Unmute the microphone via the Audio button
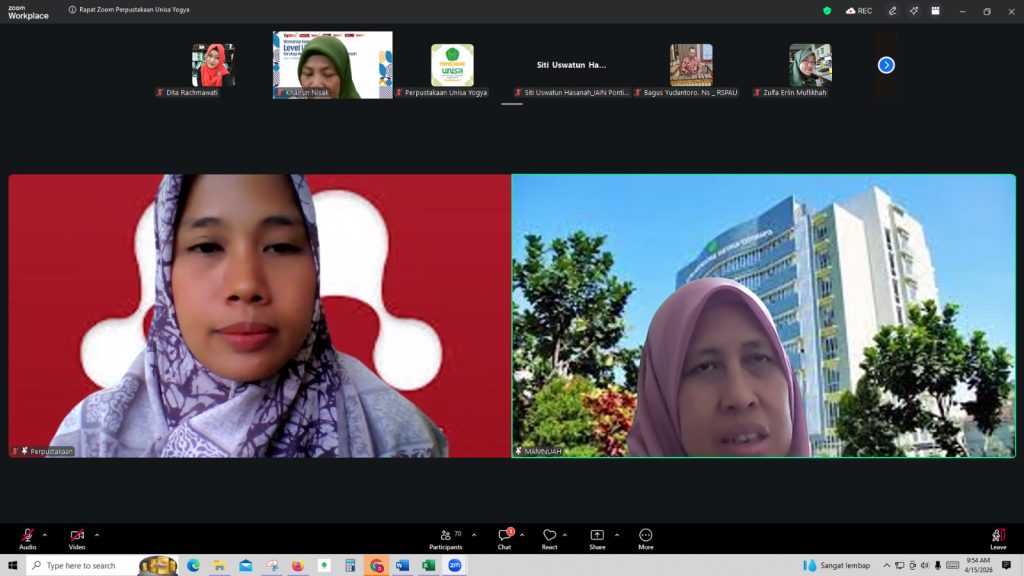The width and height of the screenshot is (1024, 576). click(27, 537)
